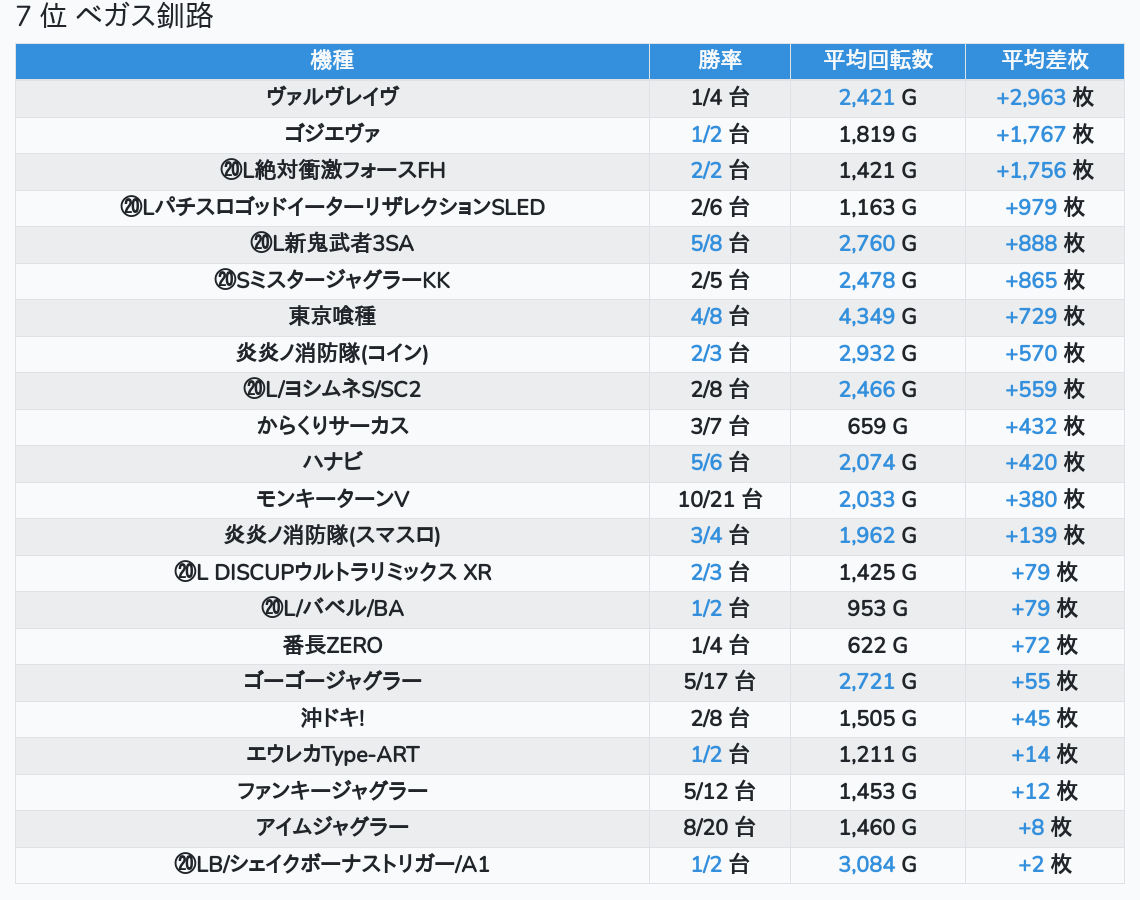Click the 10/21 台 win rate cell
Image resolution: width=1140 pixels, height=900 pixels.
[x=719, y=499]
